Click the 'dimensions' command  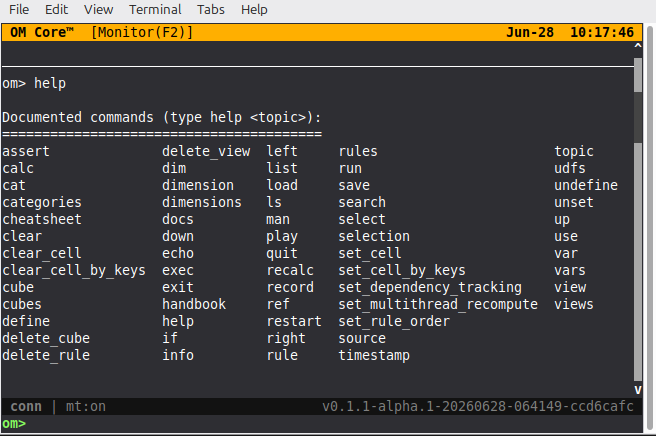pyautogui.click(x=202, y=203)
